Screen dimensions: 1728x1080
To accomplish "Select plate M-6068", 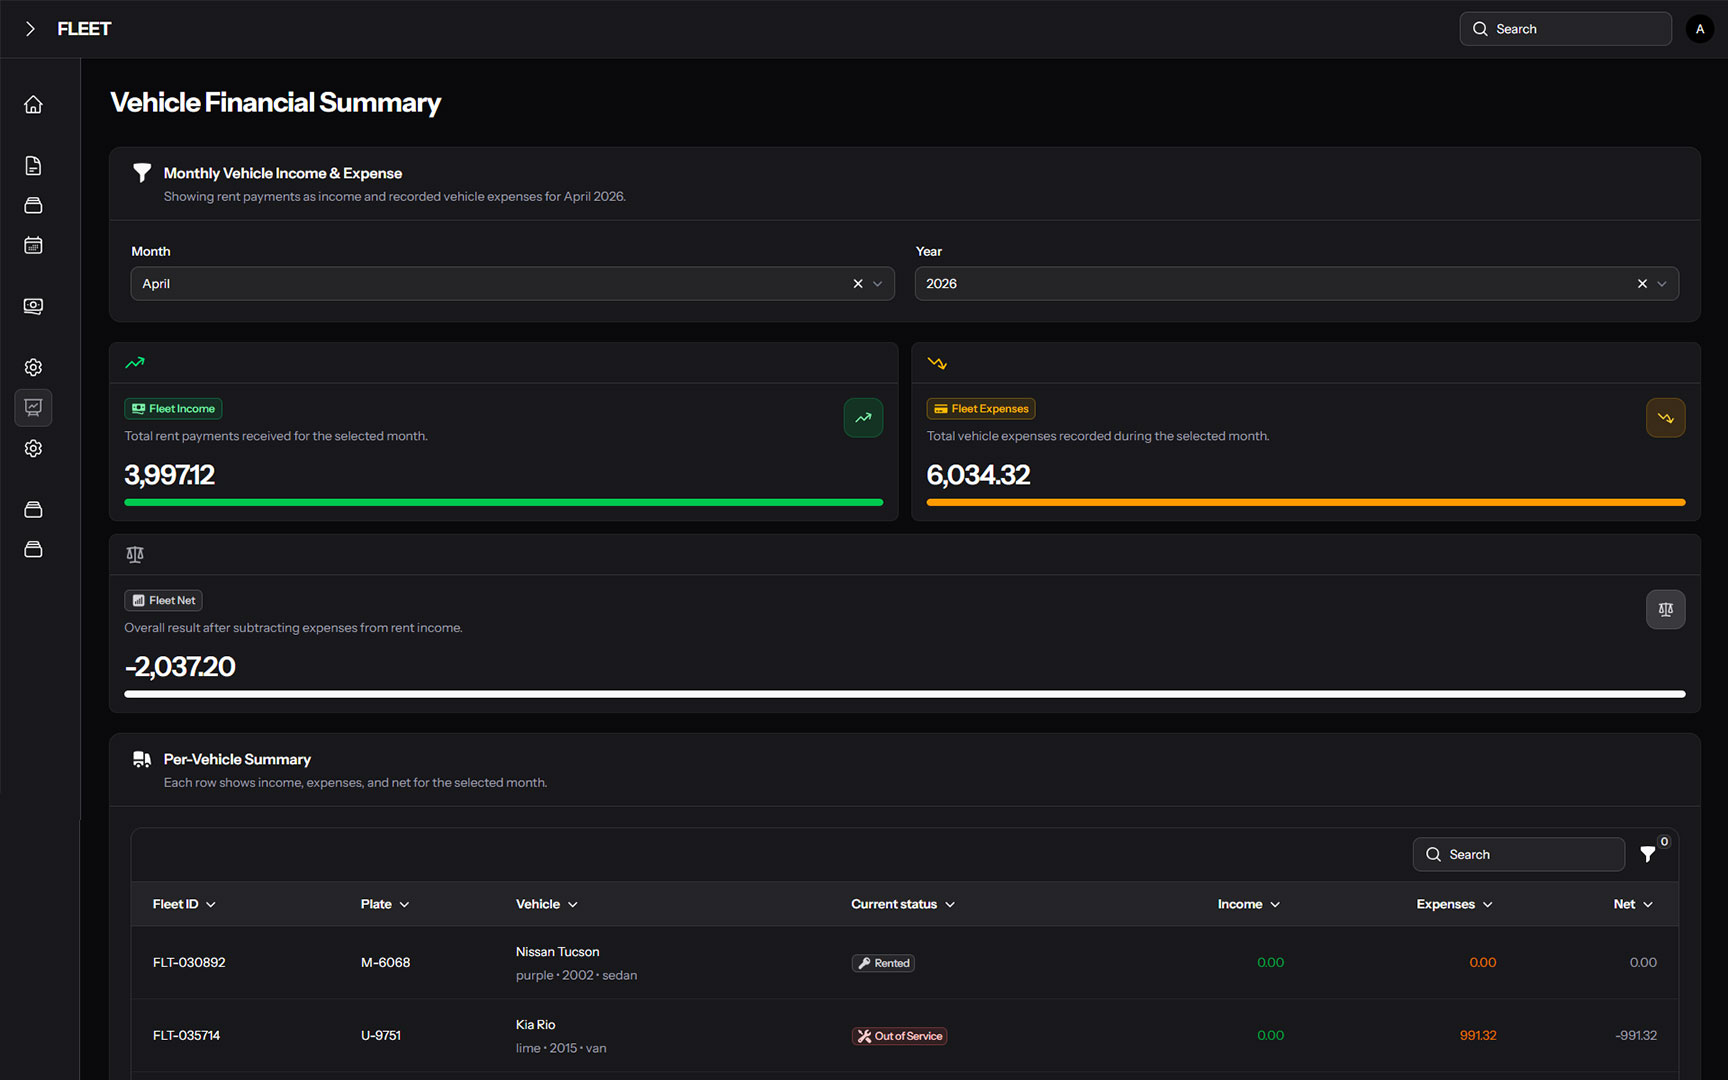I will [x=385, y=963].
